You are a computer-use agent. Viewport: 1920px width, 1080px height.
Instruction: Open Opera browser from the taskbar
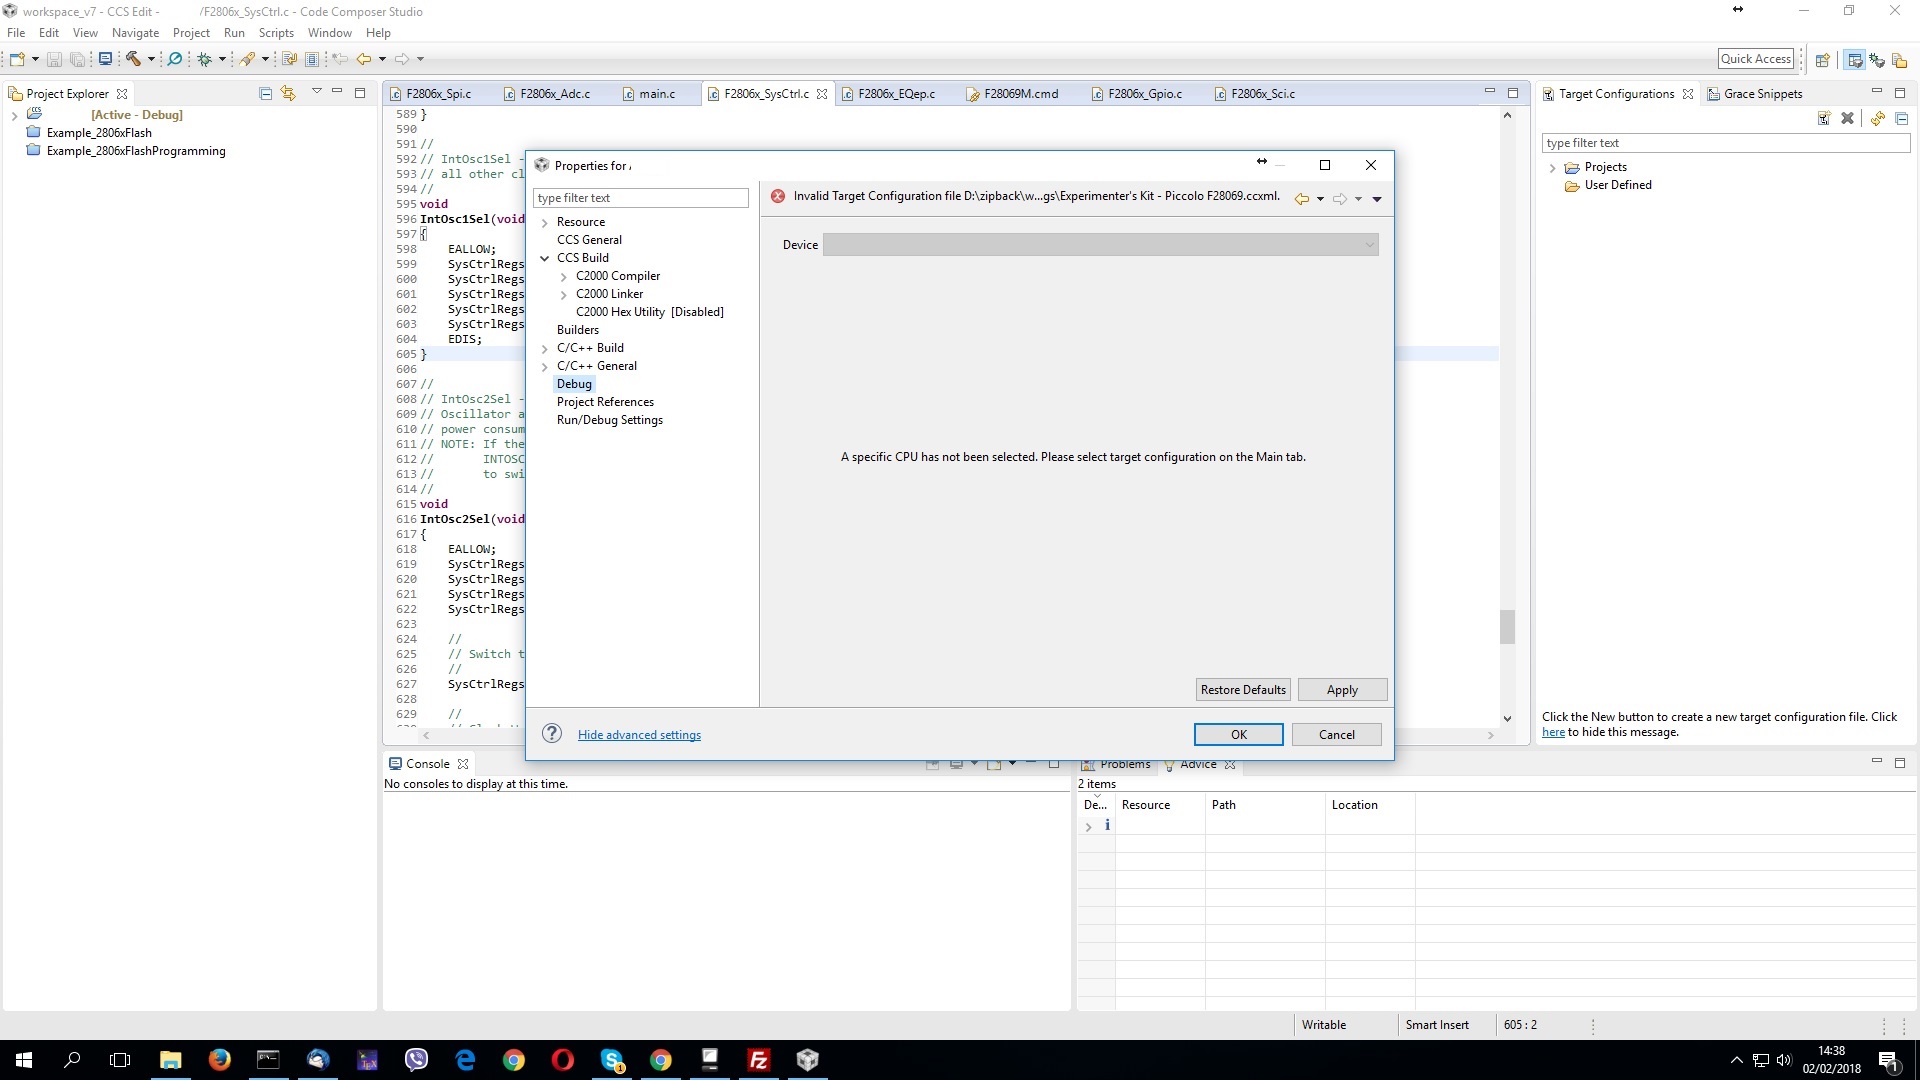click(x=563, y=1060)
